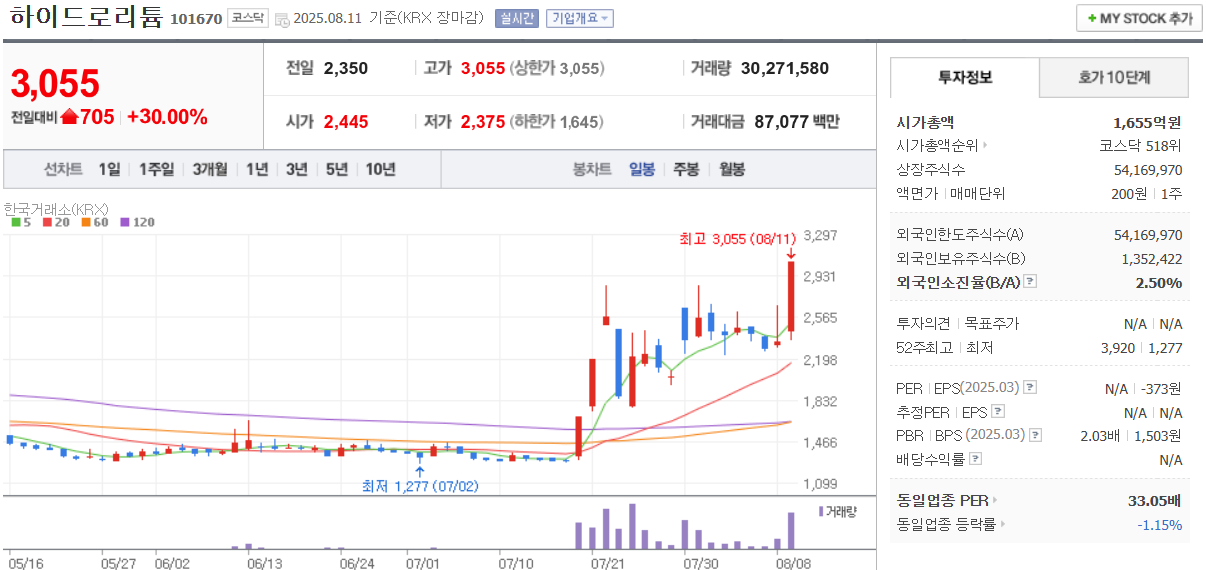Open the 기업개요 dropdown
This screenshot has height=570, width=1206.
click(579, 18)
